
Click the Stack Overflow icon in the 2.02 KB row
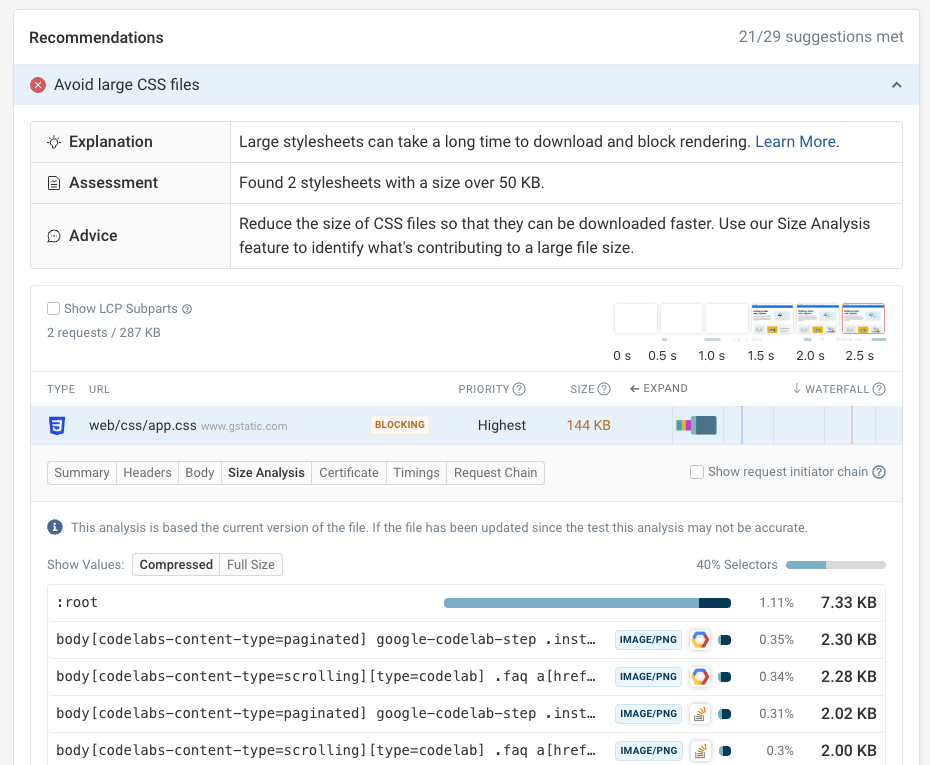coord(701,713)
